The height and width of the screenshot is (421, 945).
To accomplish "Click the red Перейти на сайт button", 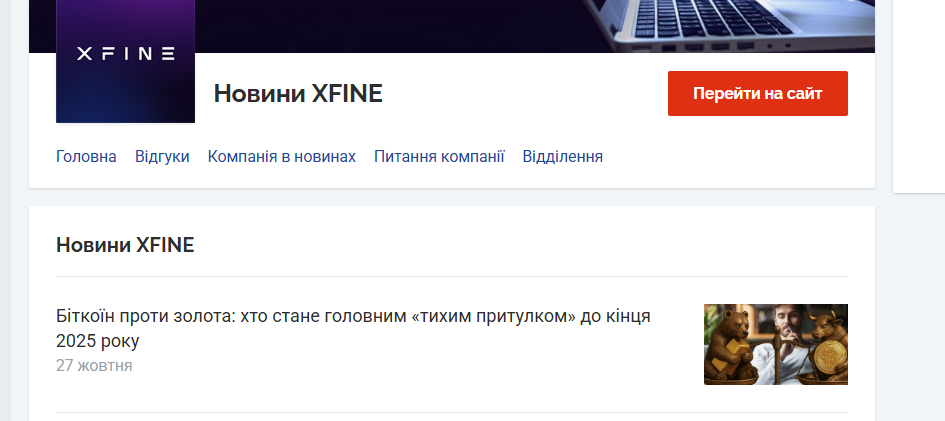I will [x=758, y=93].
